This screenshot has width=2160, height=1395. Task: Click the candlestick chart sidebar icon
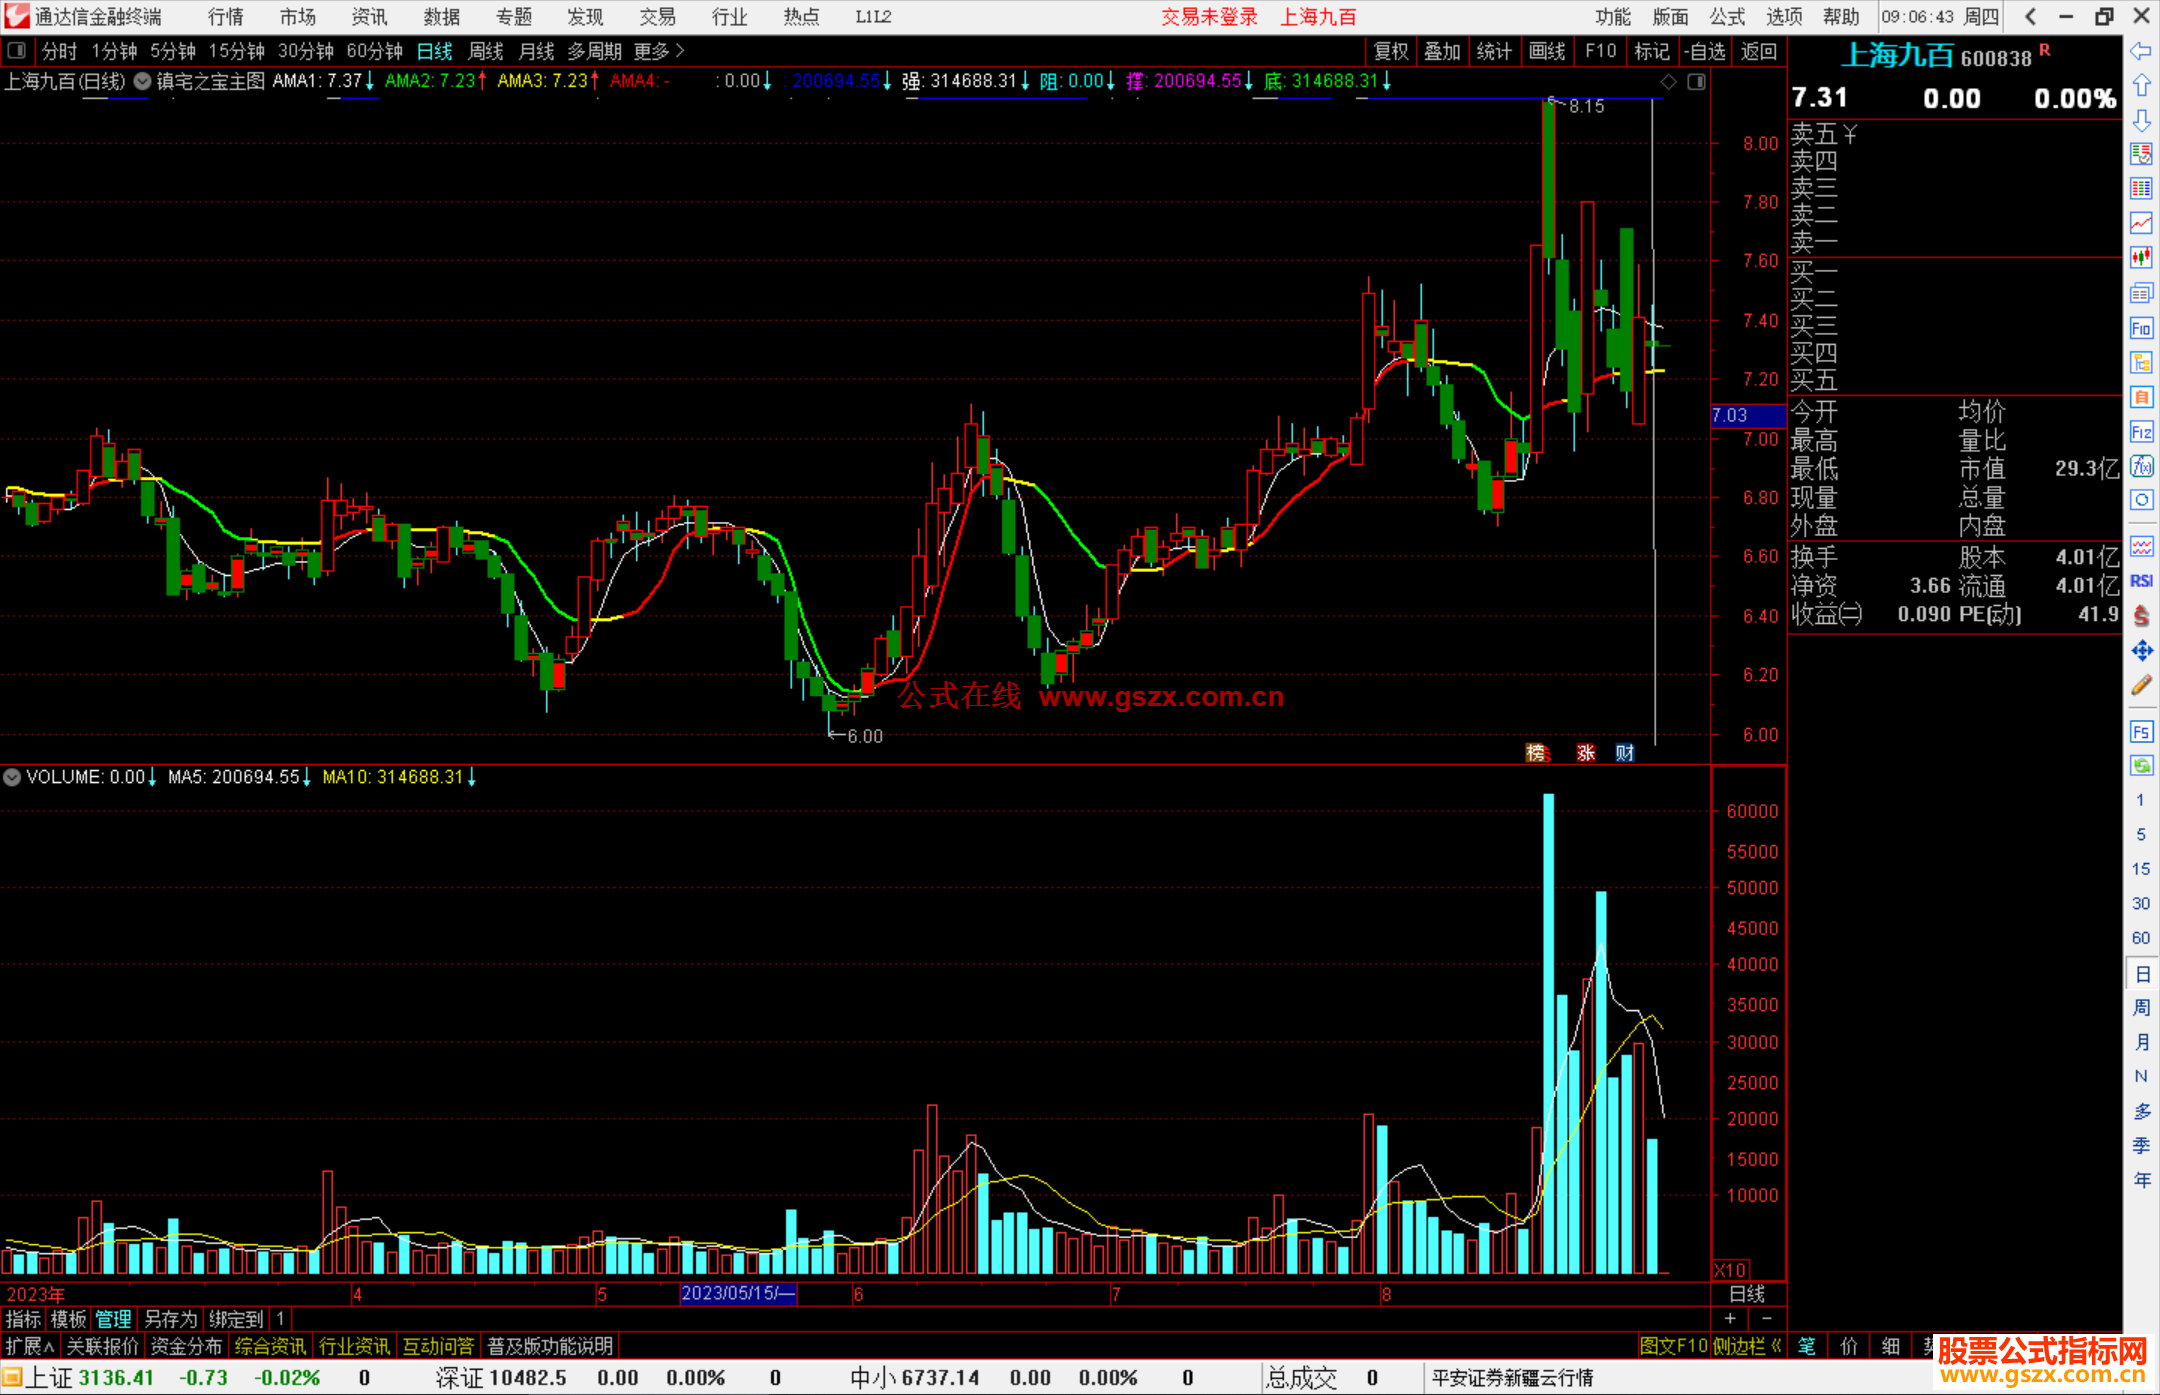pyautogui.click(x=2141, y=257)
